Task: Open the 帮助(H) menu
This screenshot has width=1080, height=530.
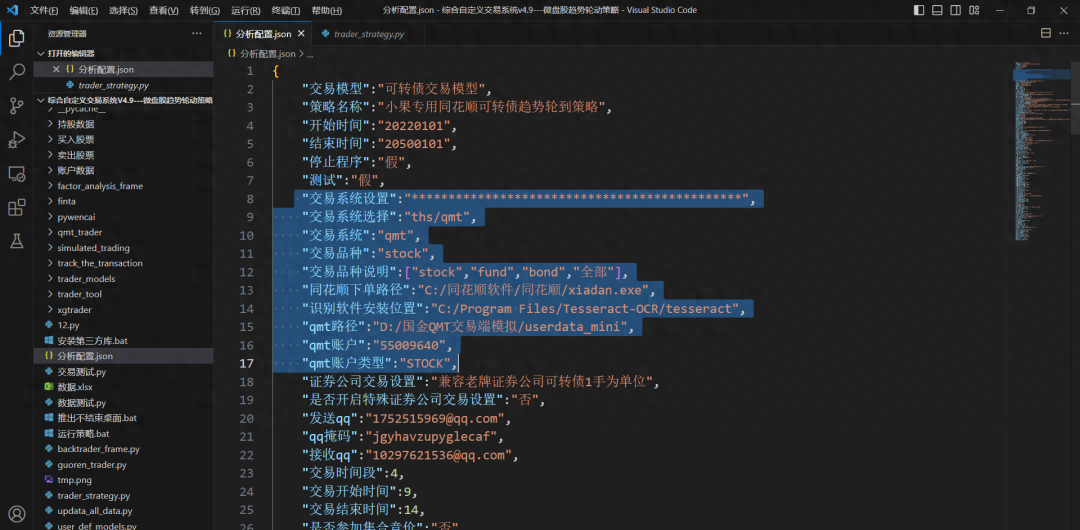Action: 326,10
